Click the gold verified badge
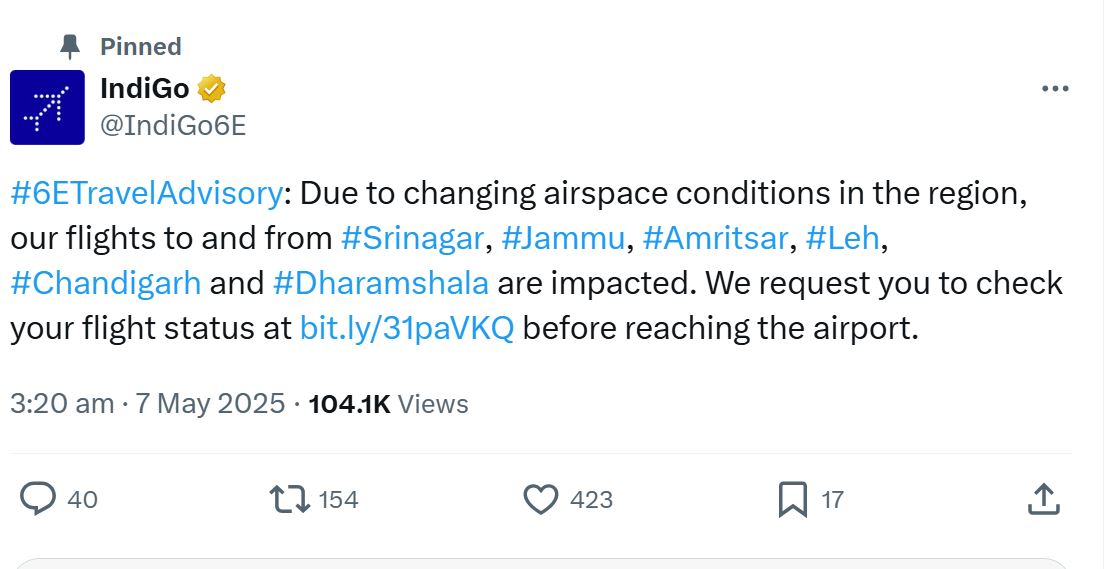Image resolution: width=1109 pixels, height=569 pixels. pos(211,89)
